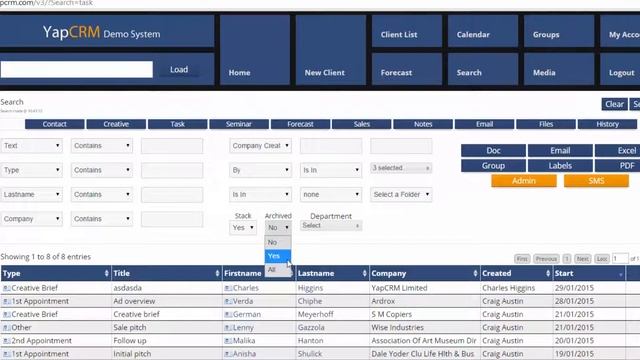This screenshot has width=640, height=360.
Task: Click the Next pagination button
Action: (582, 259)
